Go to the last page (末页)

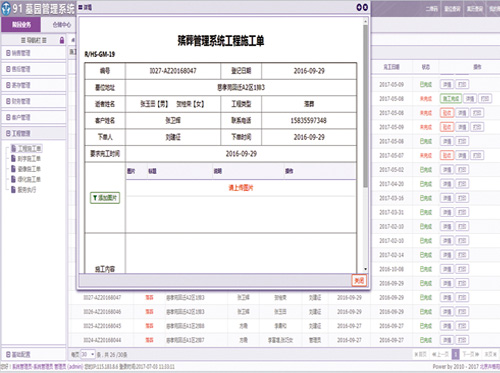[490, 354]
